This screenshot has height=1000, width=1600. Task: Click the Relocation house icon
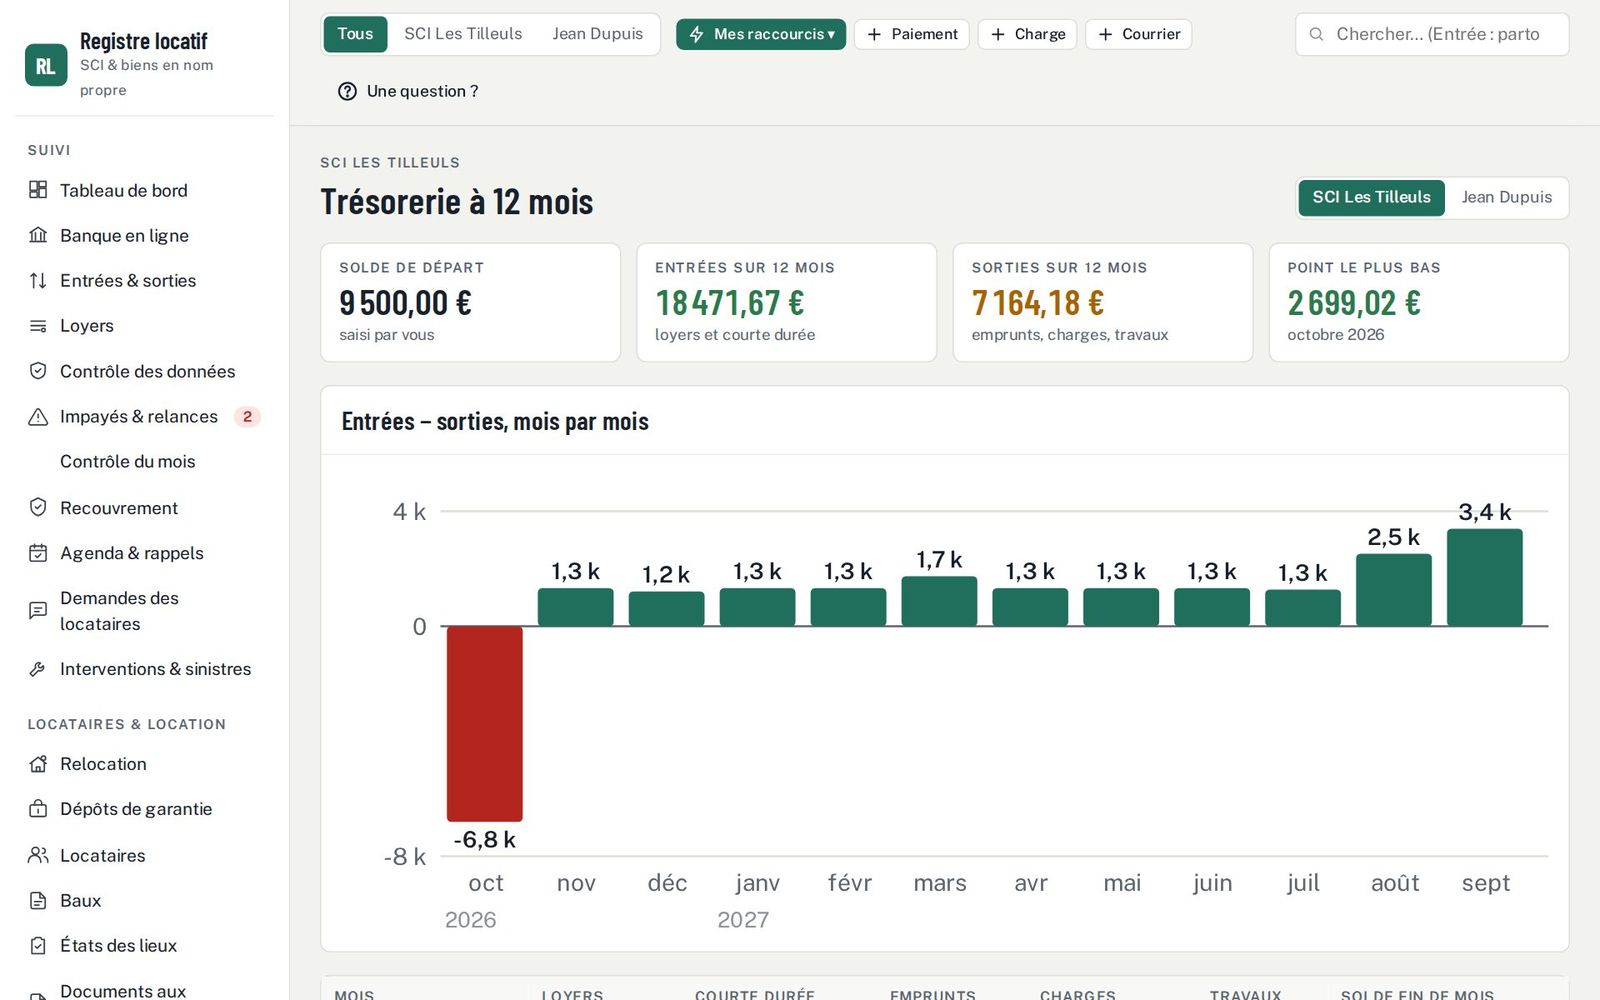pyautogui.click(x=38, y=764)
